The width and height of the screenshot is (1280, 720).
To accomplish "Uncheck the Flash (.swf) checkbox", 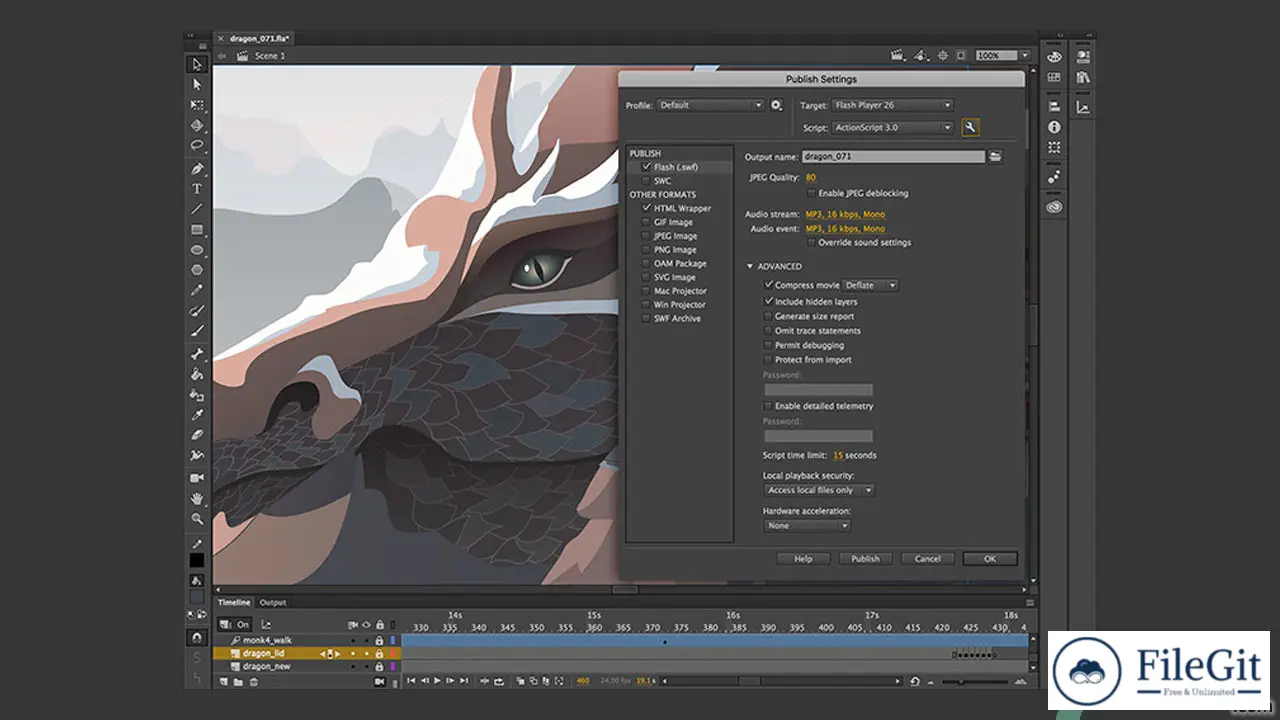I will [x=647, y=167].
